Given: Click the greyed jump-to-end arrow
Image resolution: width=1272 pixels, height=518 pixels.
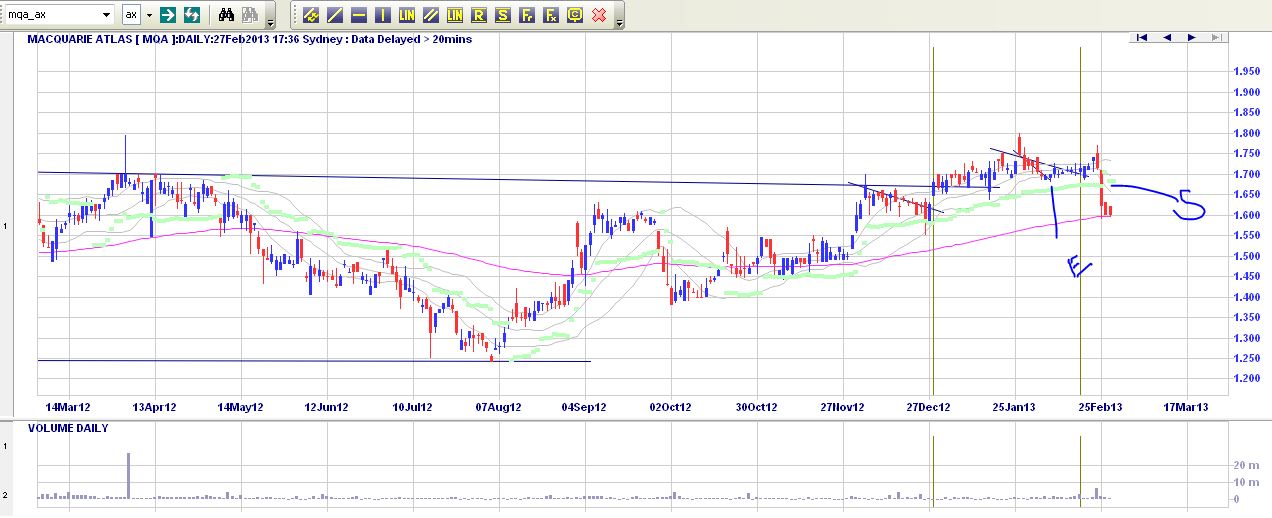Looking at the screenshot, I should (x=1215, y=38).
